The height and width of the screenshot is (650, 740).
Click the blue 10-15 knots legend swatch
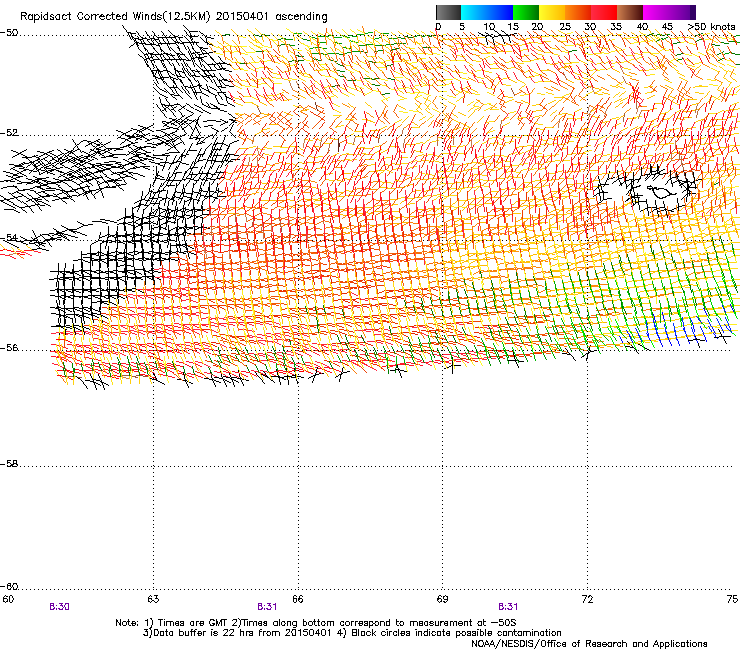pos(500,12)
